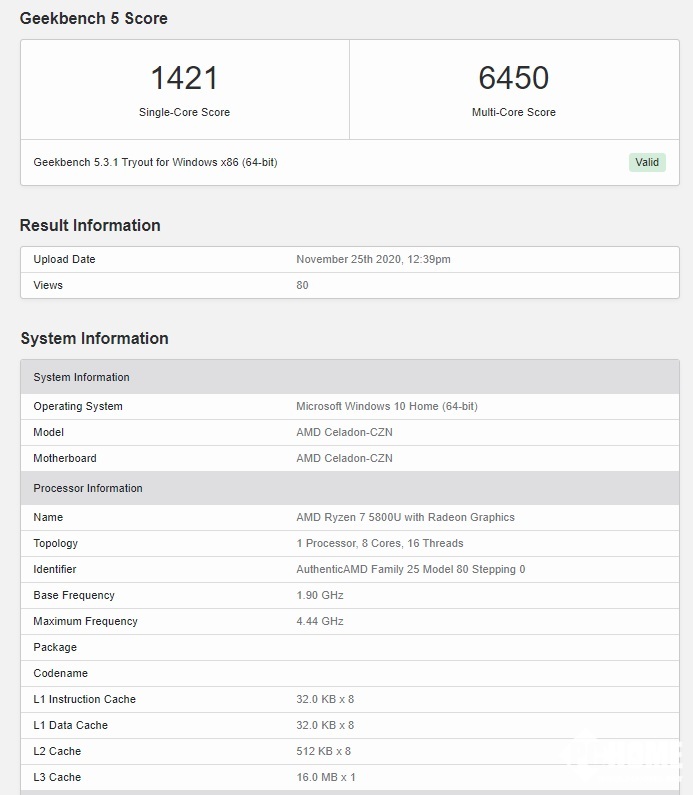Click the L2 Cache value 512 KB x 8
Screen dimensions: 693x795
pos(323,751)
